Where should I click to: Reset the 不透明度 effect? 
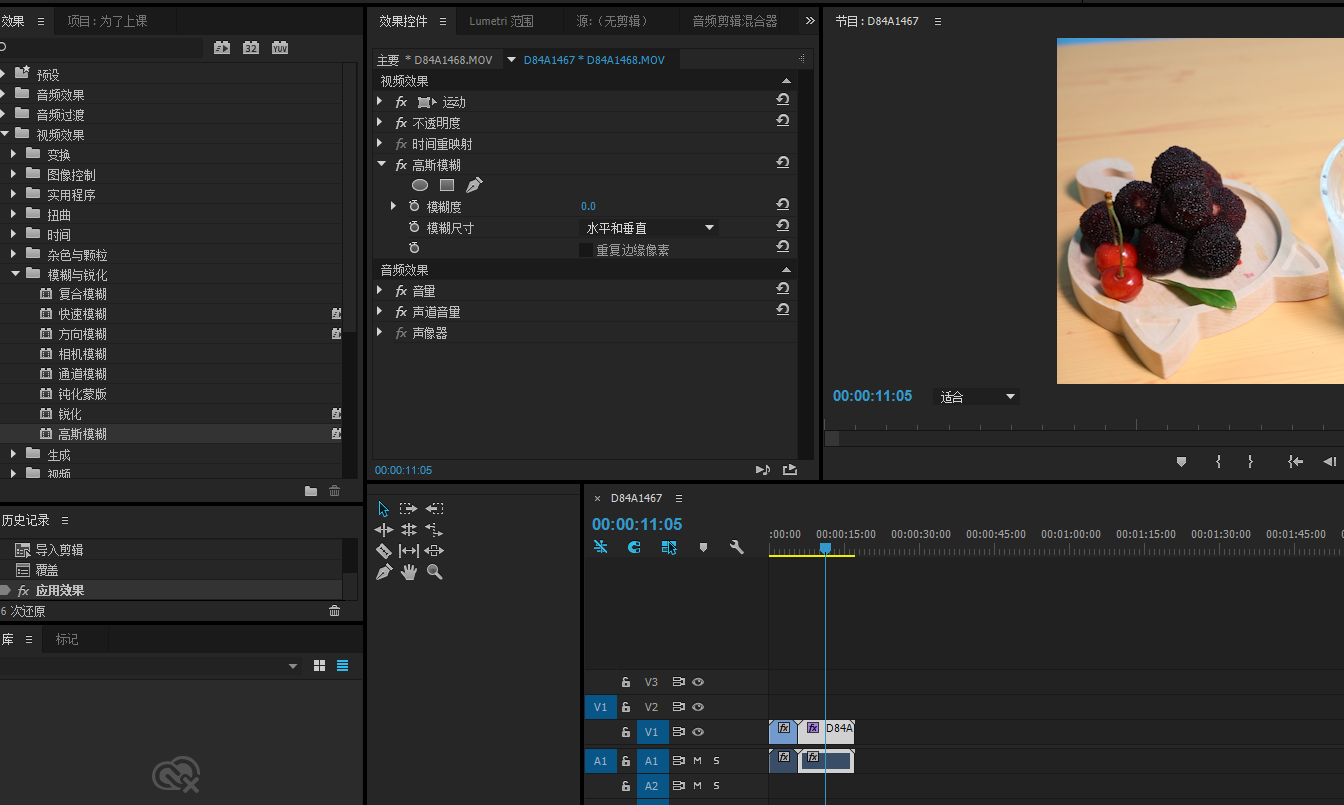[783, 121]
